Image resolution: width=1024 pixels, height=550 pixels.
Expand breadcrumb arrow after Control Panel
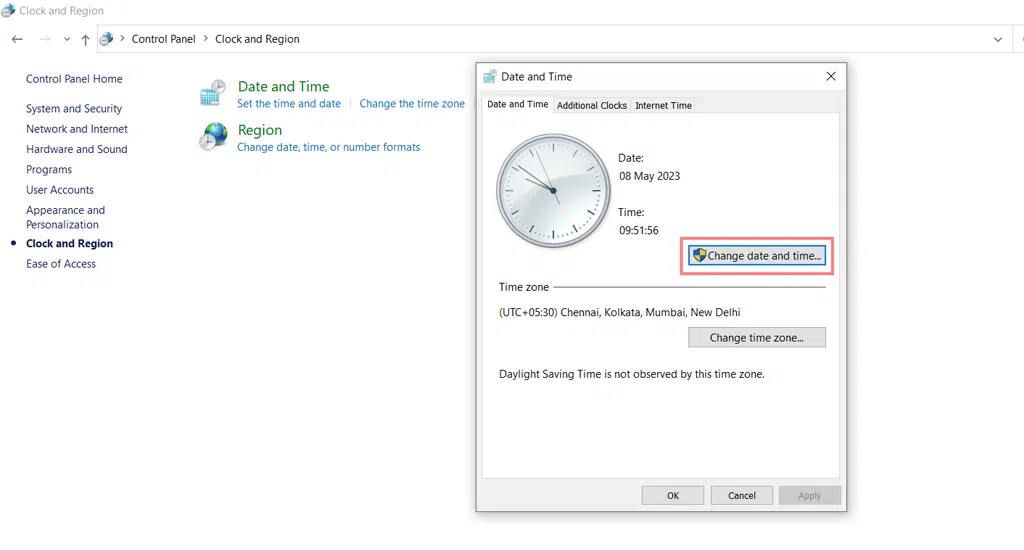click(x=206, y=39)
